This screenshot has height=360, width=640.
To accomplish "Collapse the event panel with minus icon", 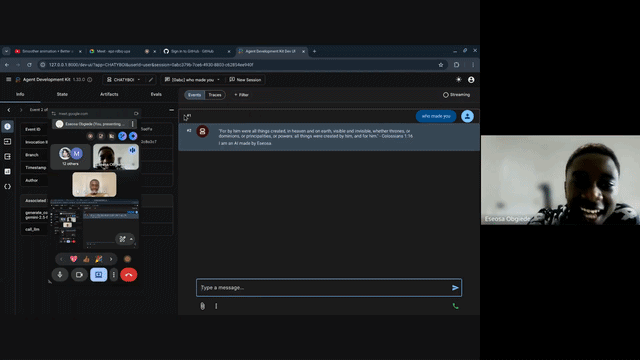I will coord(171,110).
